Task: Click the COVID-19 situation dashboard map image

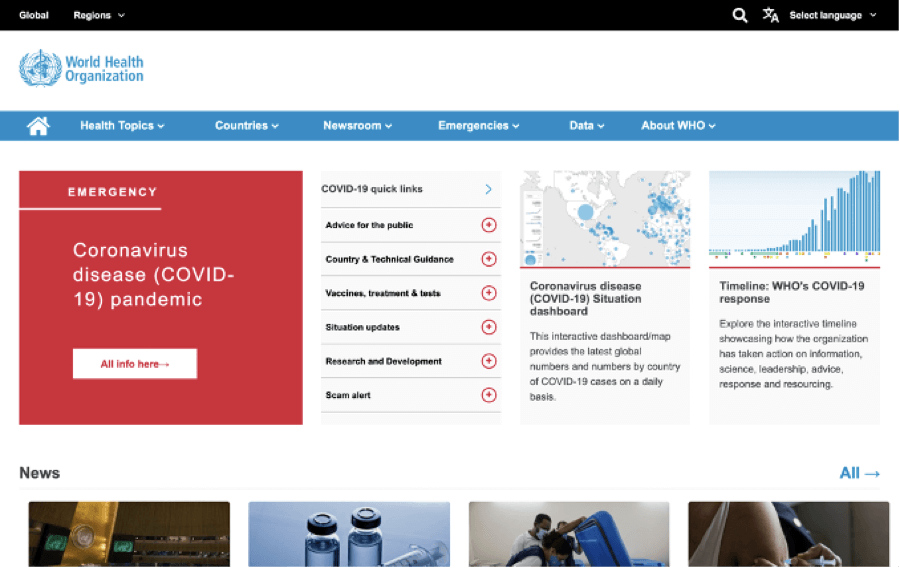Action: [x=605, y=218]
